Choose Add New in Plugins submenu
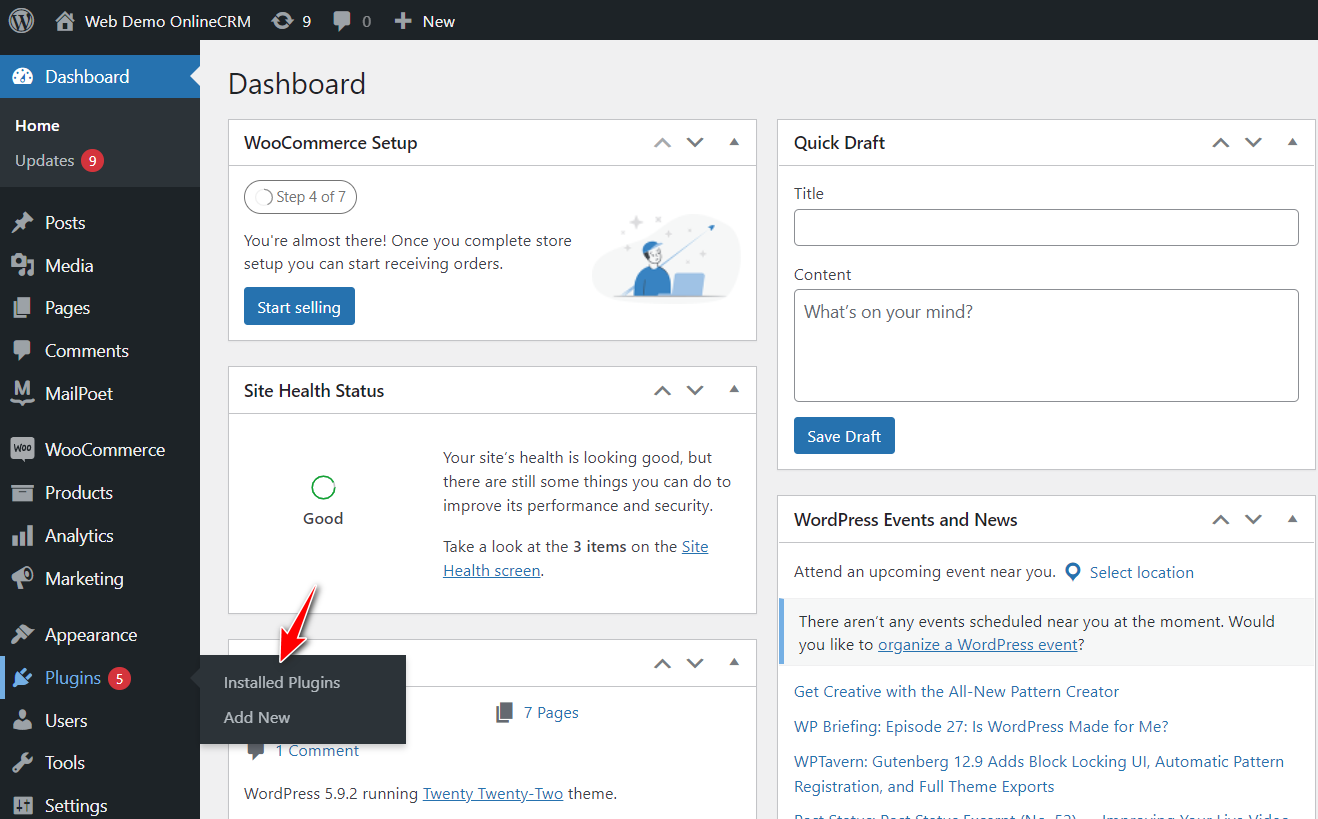Viewport: 1318px width, 819px height. click(x=257, y=718)
